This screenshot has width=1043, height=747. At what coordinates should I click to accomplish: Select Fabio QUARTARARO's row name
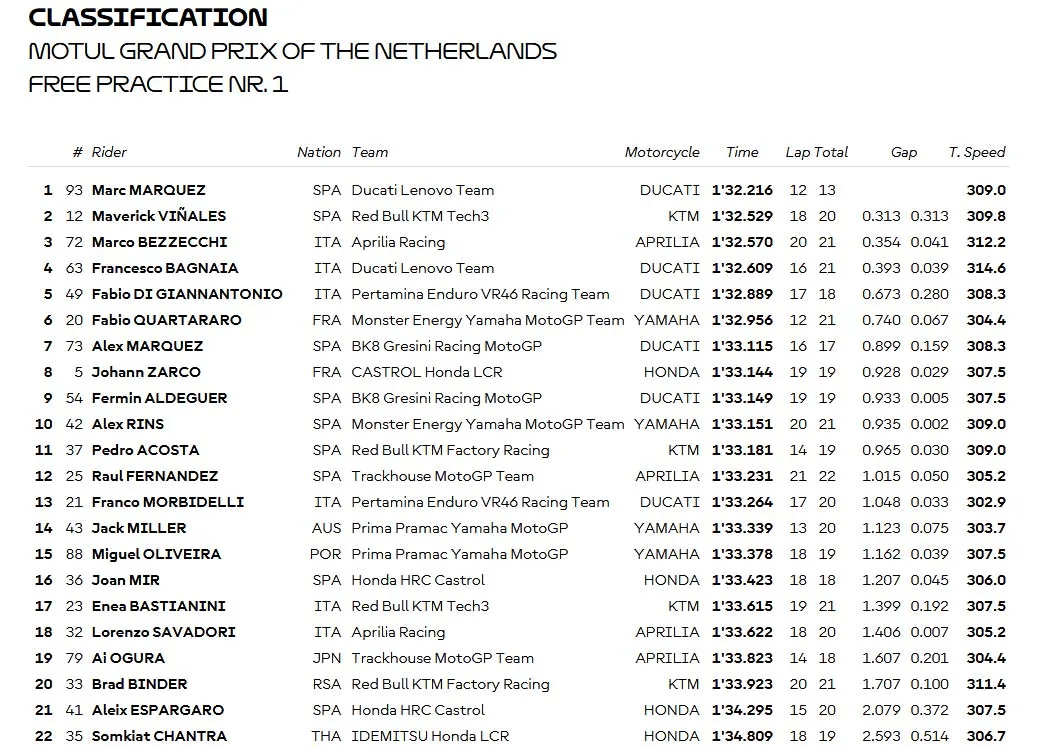point(166,320)
